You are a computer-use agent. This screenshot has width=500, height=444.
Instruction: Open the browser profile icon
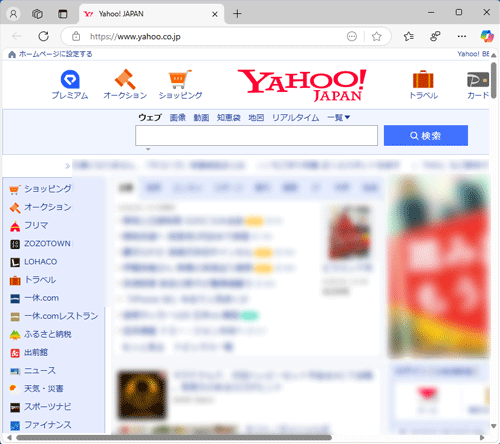pyautogui.click(x=13, y=14)
